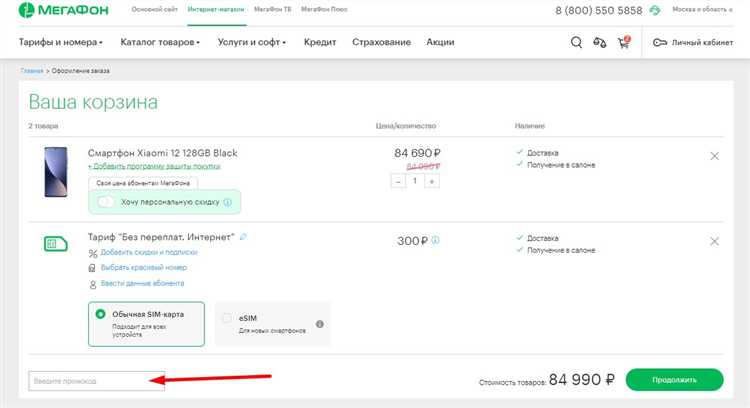Click the info icon next to персональную скидку

[228, 202]
